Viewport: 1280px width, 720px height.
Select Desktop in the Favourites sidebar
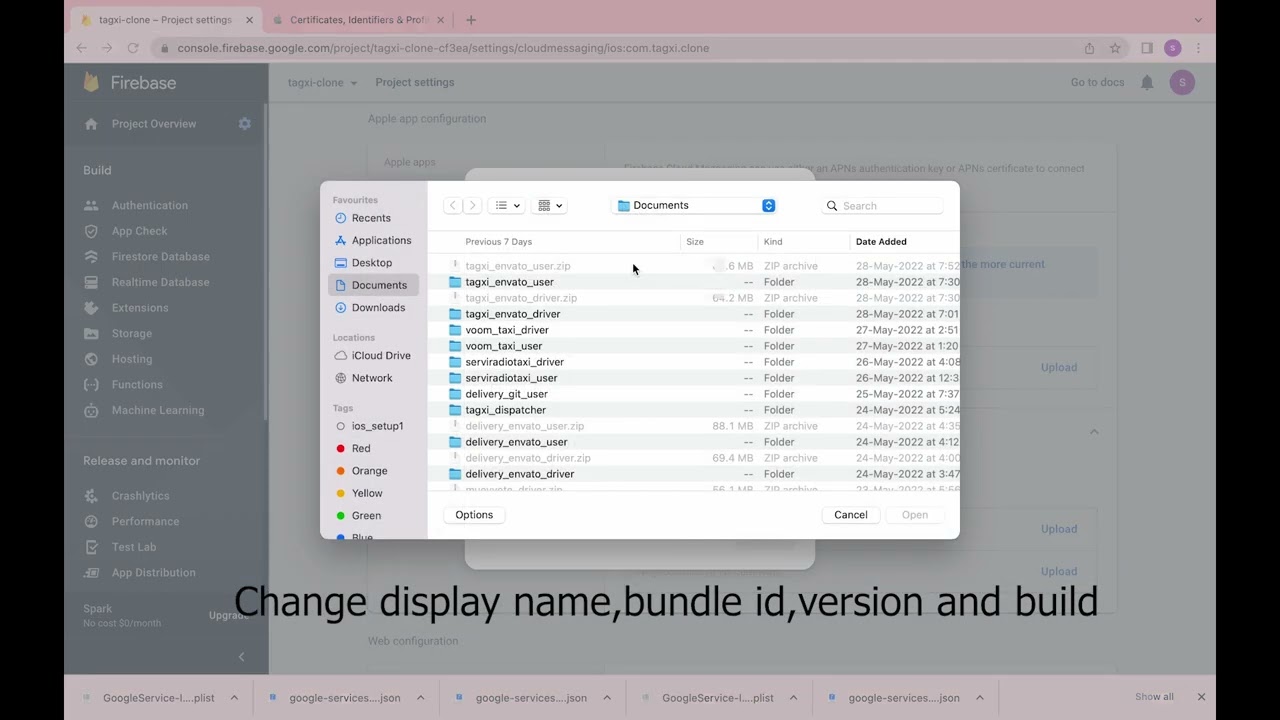tap(370, 263)
